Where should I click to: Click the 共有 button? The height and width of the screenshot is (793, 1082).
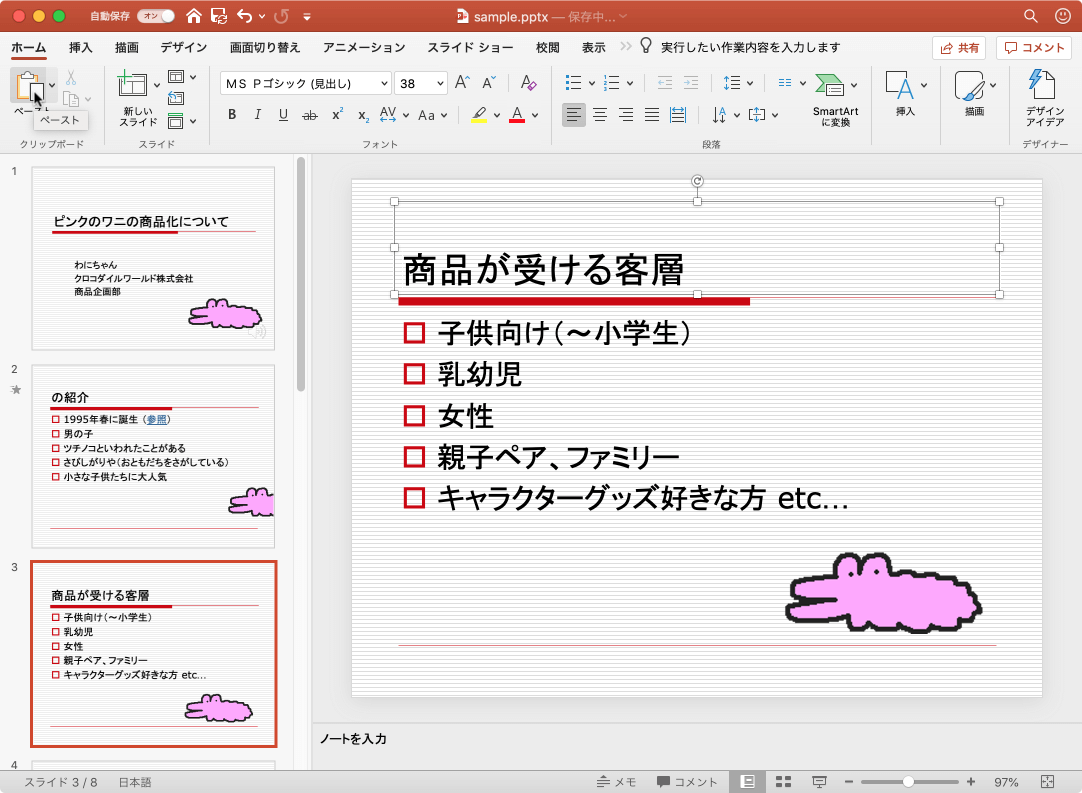pyautogui.click(x=958, y=46)
